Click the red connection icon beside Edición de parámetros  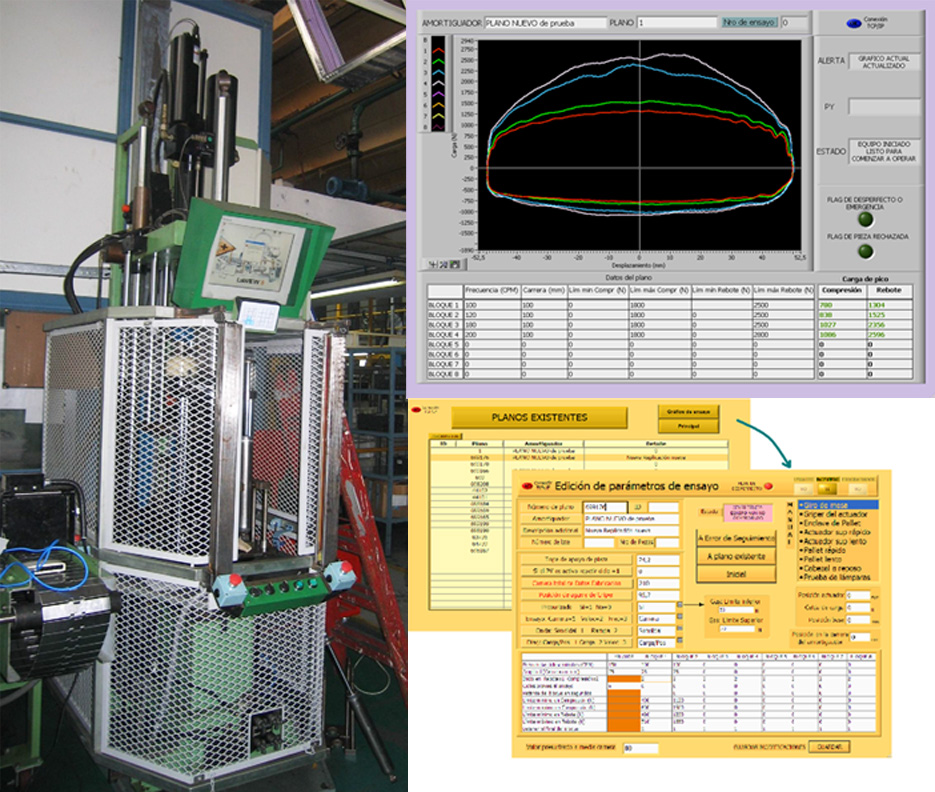point(527,486)
